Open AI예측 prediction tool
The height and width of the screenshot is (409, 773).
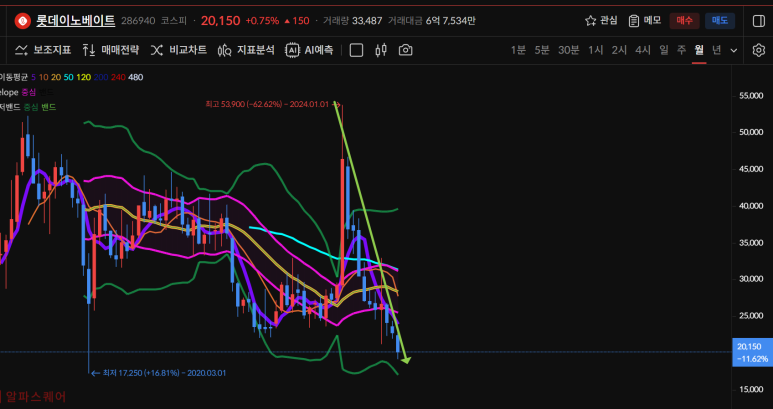click(309, 50)
